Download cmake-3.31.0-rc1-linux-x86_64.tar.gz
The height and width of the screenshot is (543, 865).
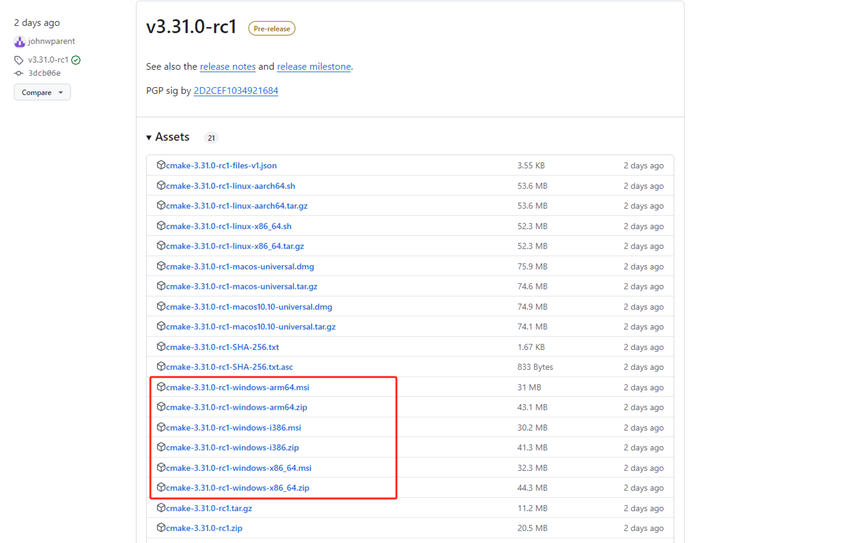coord(235,246)
